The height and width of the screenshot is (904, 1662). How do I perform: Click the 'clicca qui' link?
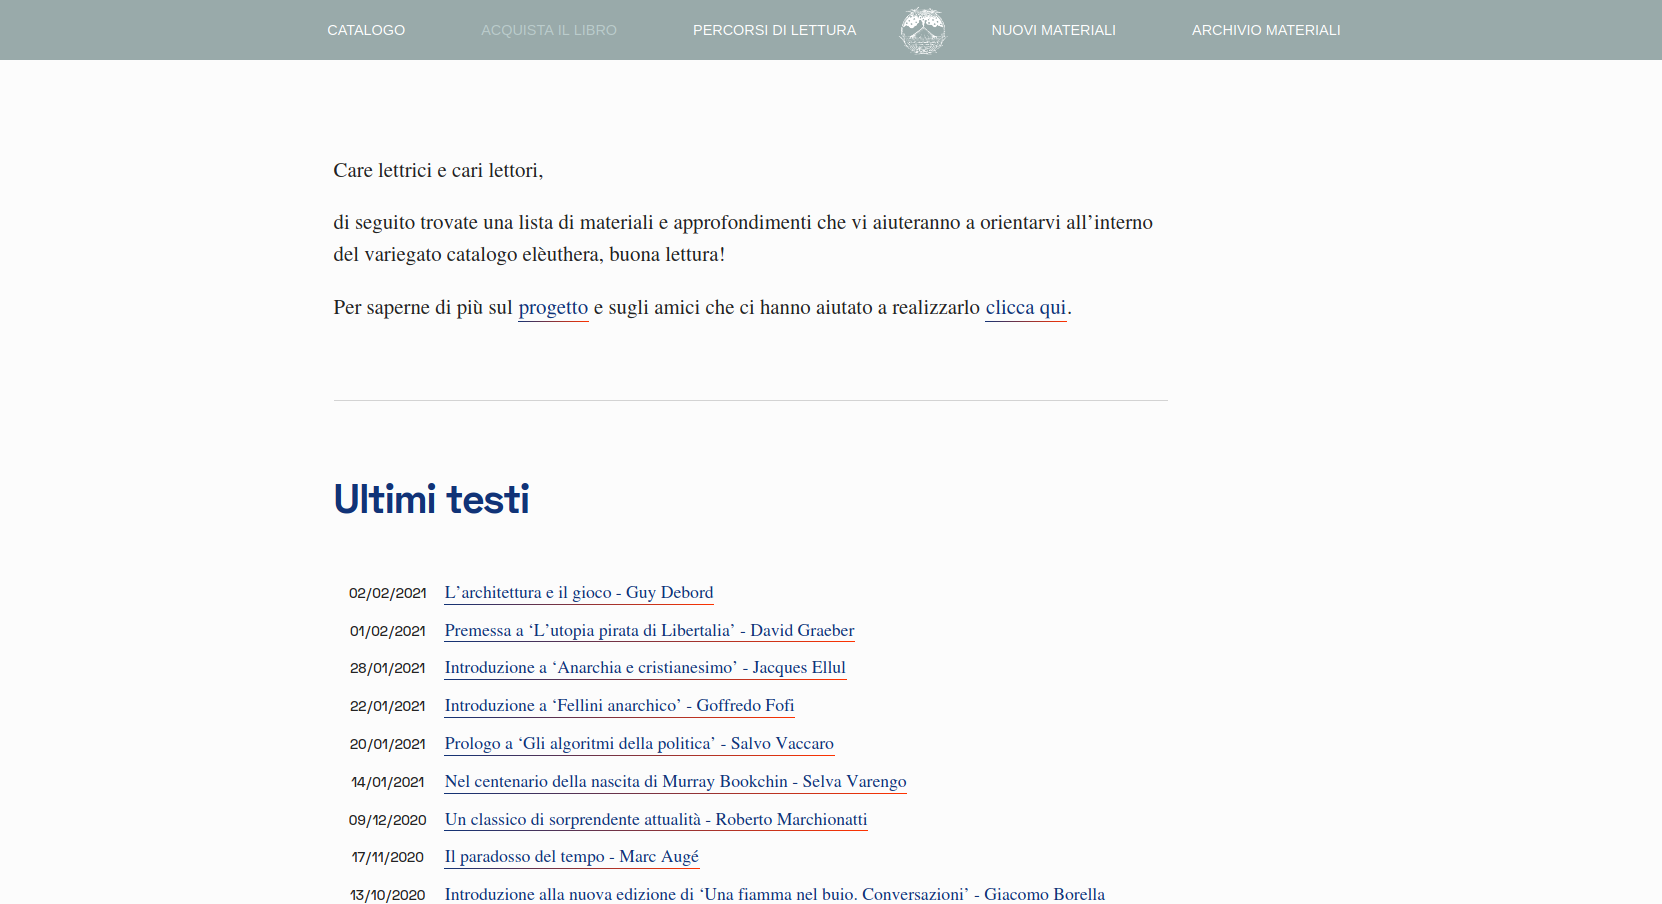tap(1025, 308)
